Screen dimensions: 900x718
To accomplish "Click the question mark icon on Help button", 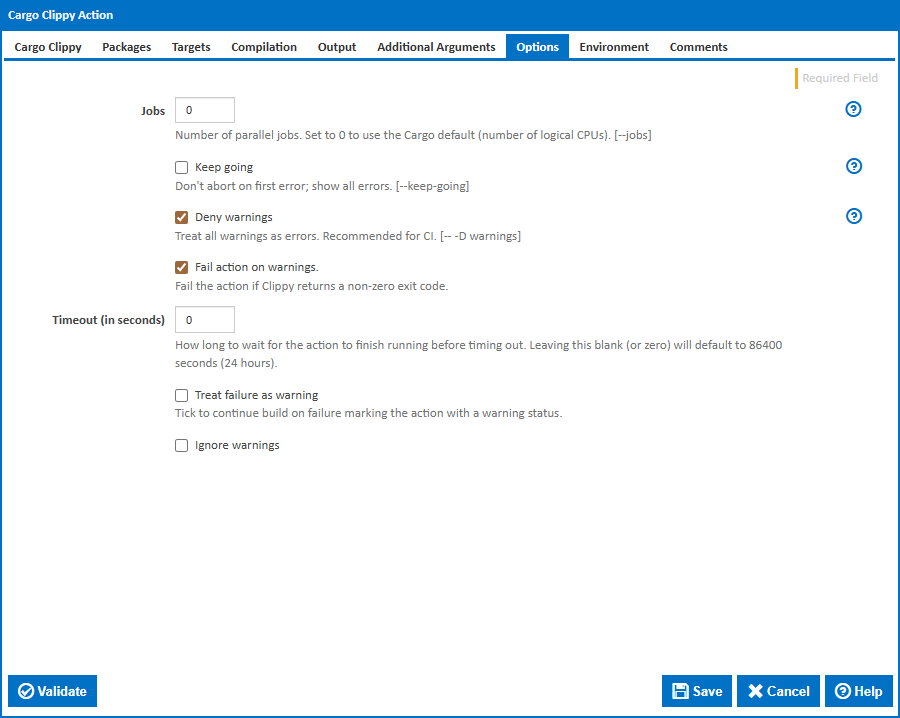I will [x=843, y=691].
